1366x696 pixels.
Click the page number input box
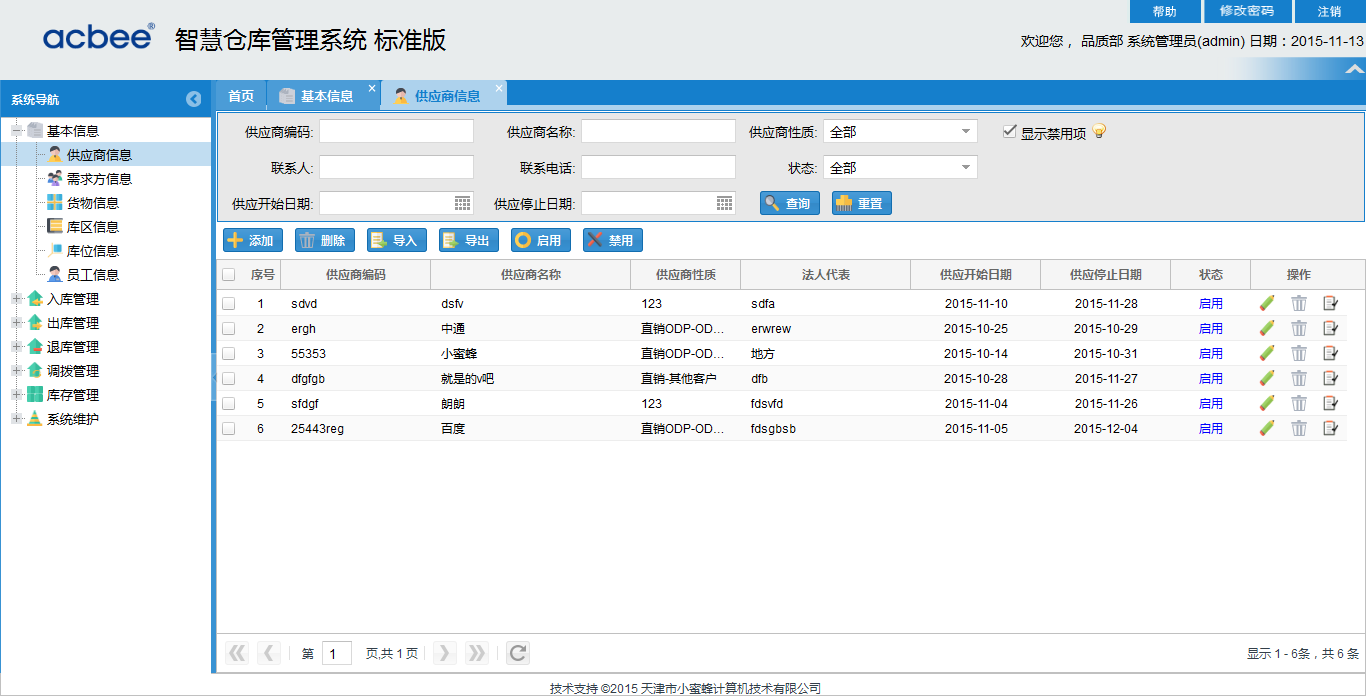tap(337, 653)
